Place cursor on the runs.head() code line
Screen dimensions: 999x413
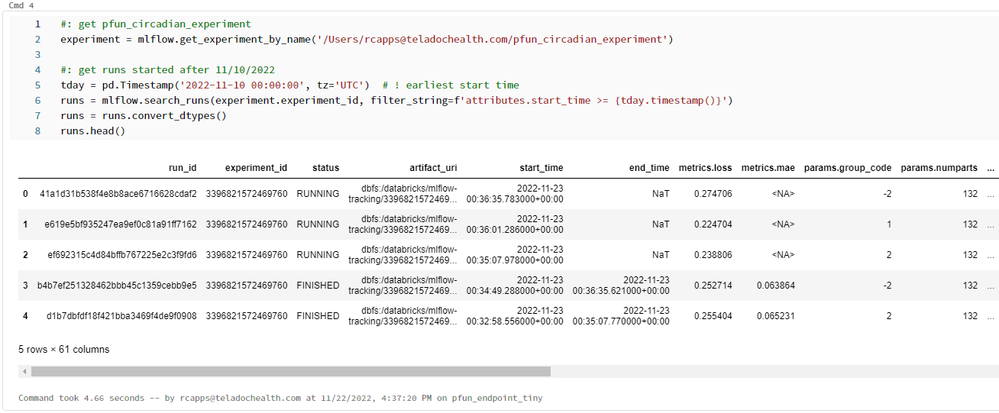(x=92, y=131)
